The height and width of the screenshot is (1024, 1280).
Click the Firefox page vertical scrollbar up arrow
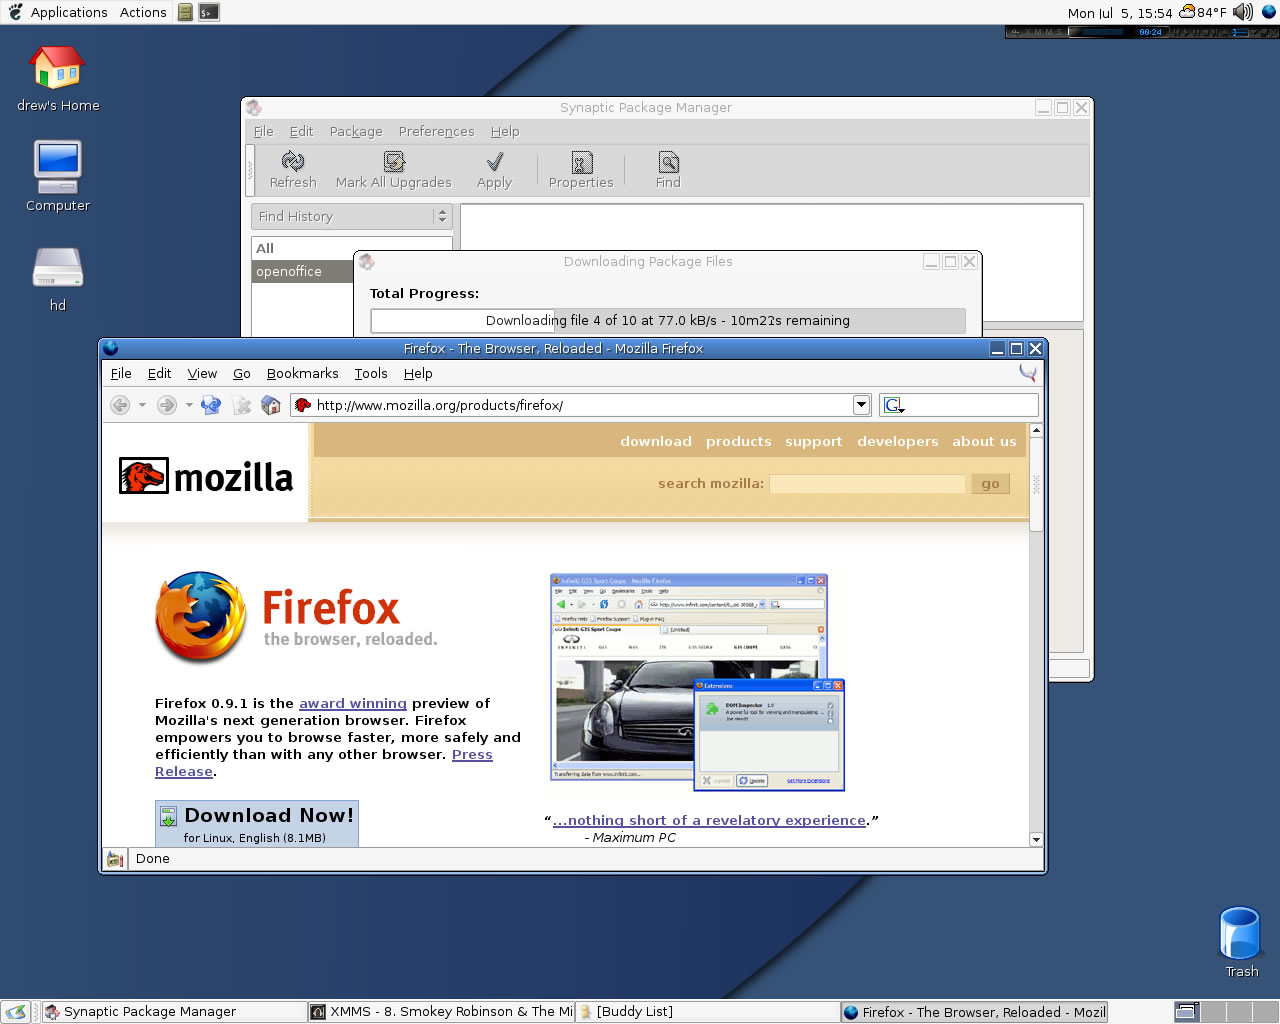(x=1036, y=430)
